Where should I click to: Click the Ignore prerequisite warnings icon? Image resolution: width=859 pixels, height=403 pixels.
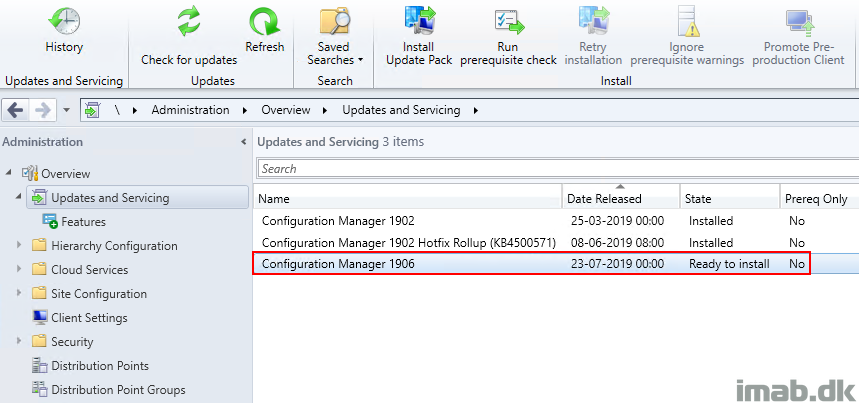(687, 21)
